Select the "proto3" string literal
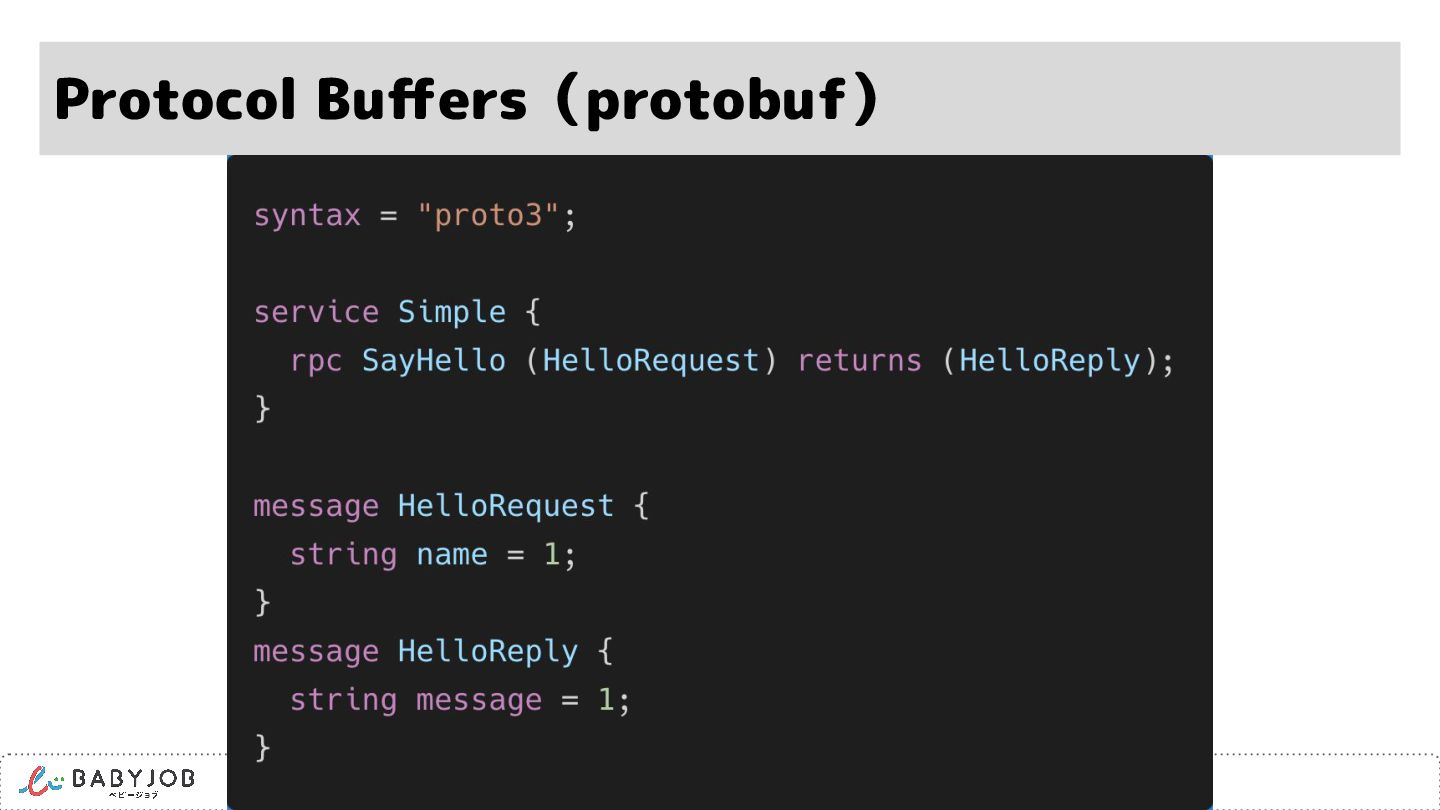The width and height of the screenshot is (1440, 810). [x=487, y=215]
